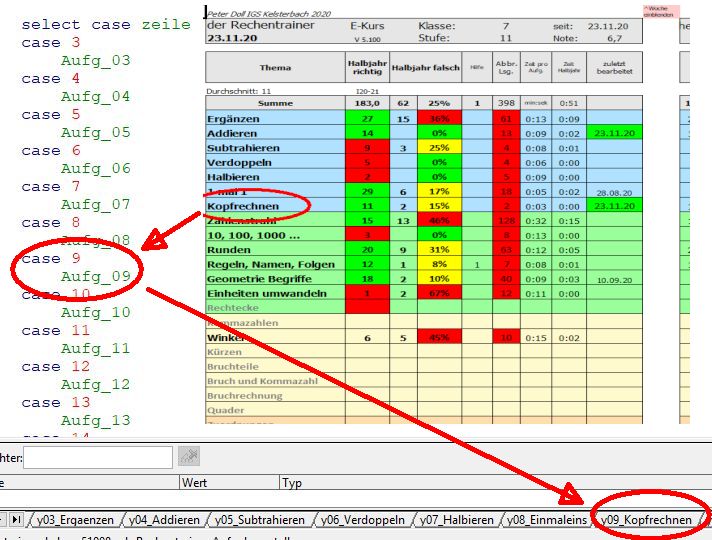The height and width of the screenshot is (540, 712).
Task: Click the 'Thema' table header
Action: pyautogui.click(x=275, y=68)
